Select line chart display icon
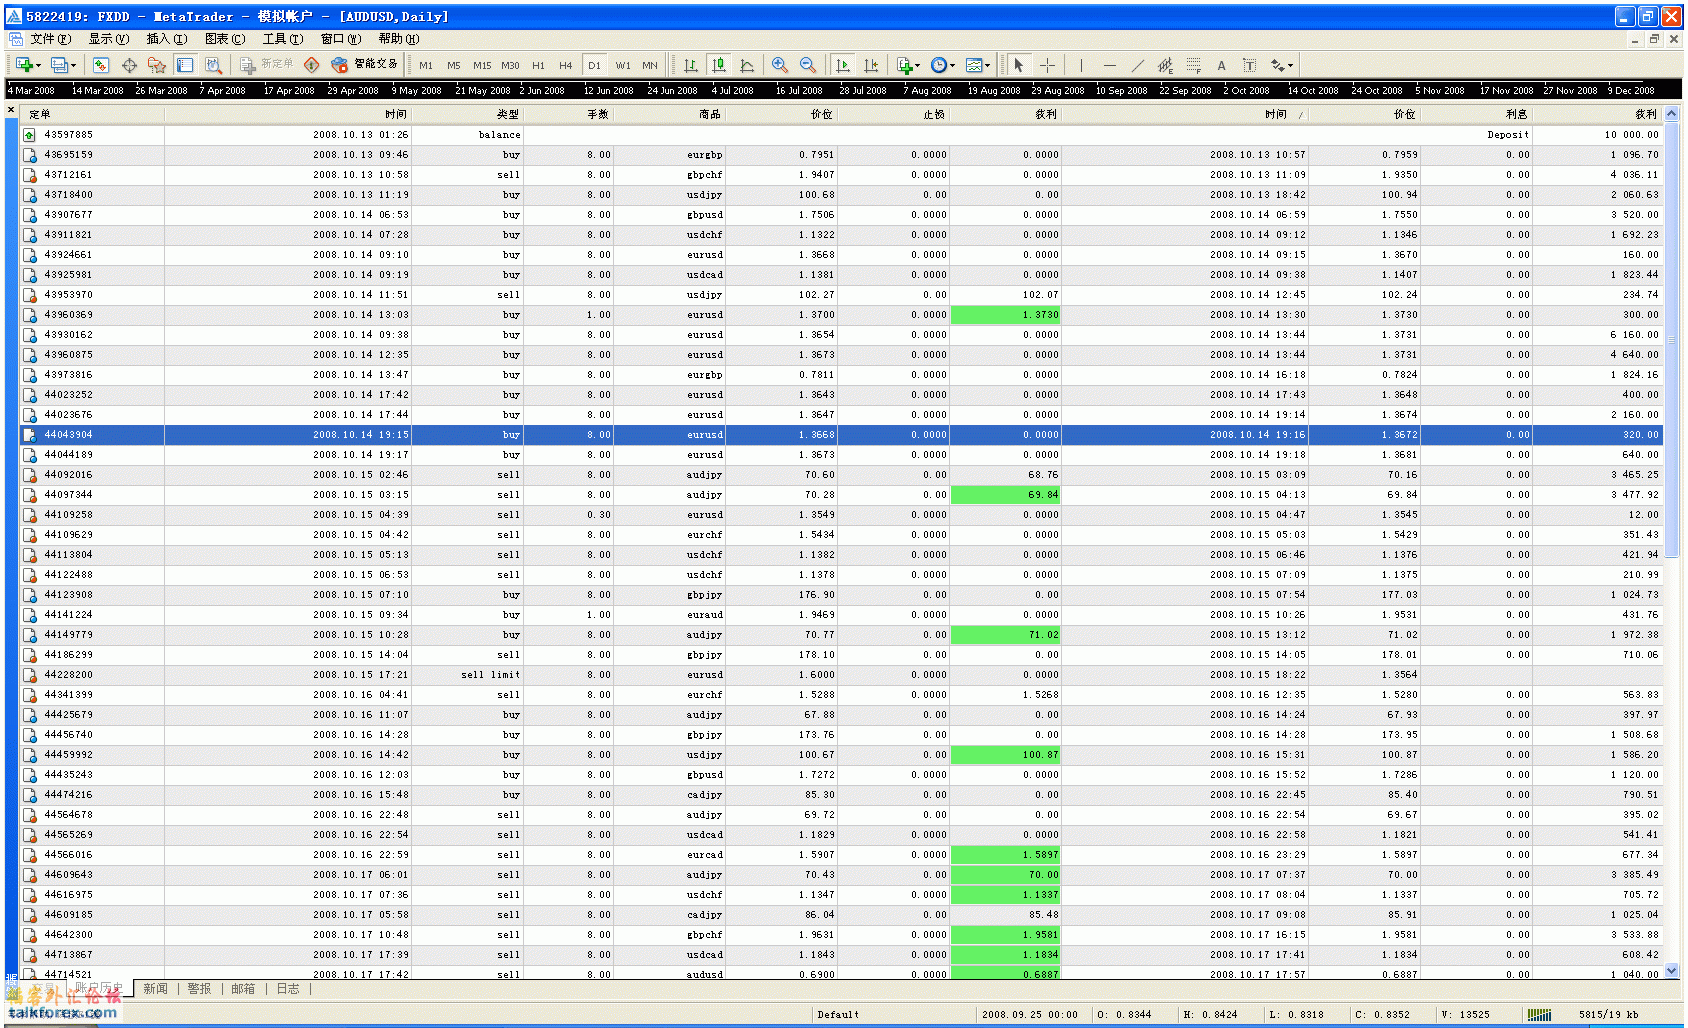 point(747,65)
